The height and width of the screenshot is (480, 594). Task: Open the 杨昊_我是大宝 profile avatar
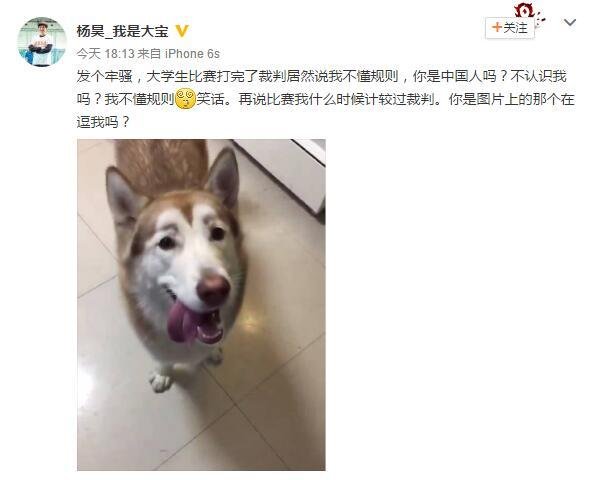pos(42,42)
